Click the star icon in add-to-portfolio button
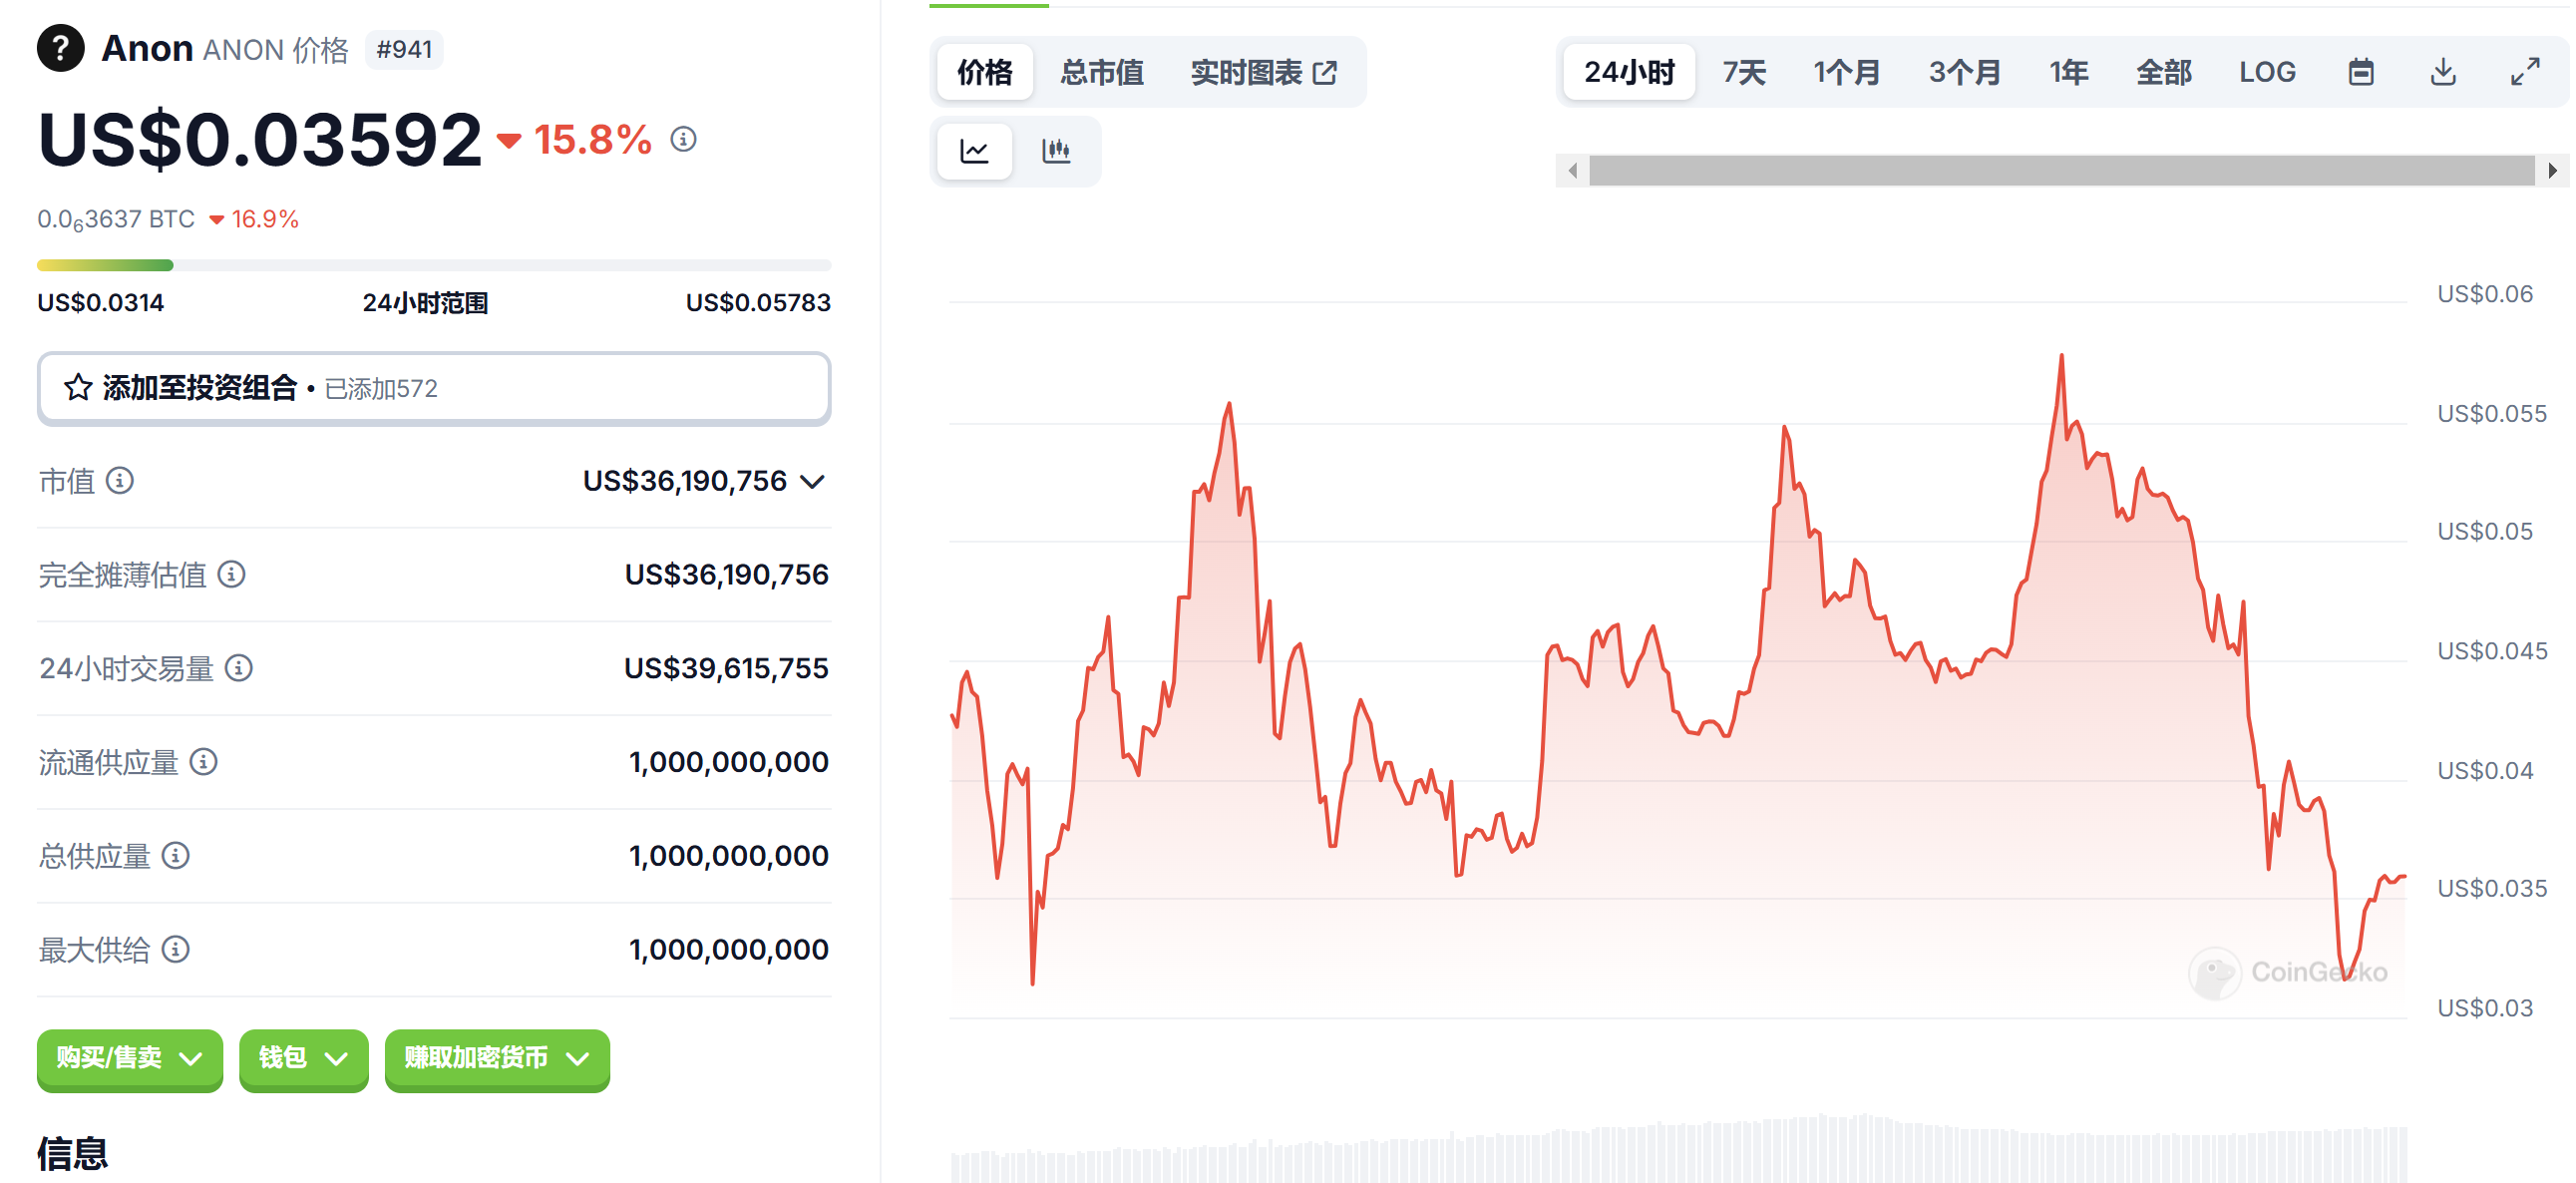Image resolution: width=2576 pixels, height=1183 pixels. click(78, 387)
